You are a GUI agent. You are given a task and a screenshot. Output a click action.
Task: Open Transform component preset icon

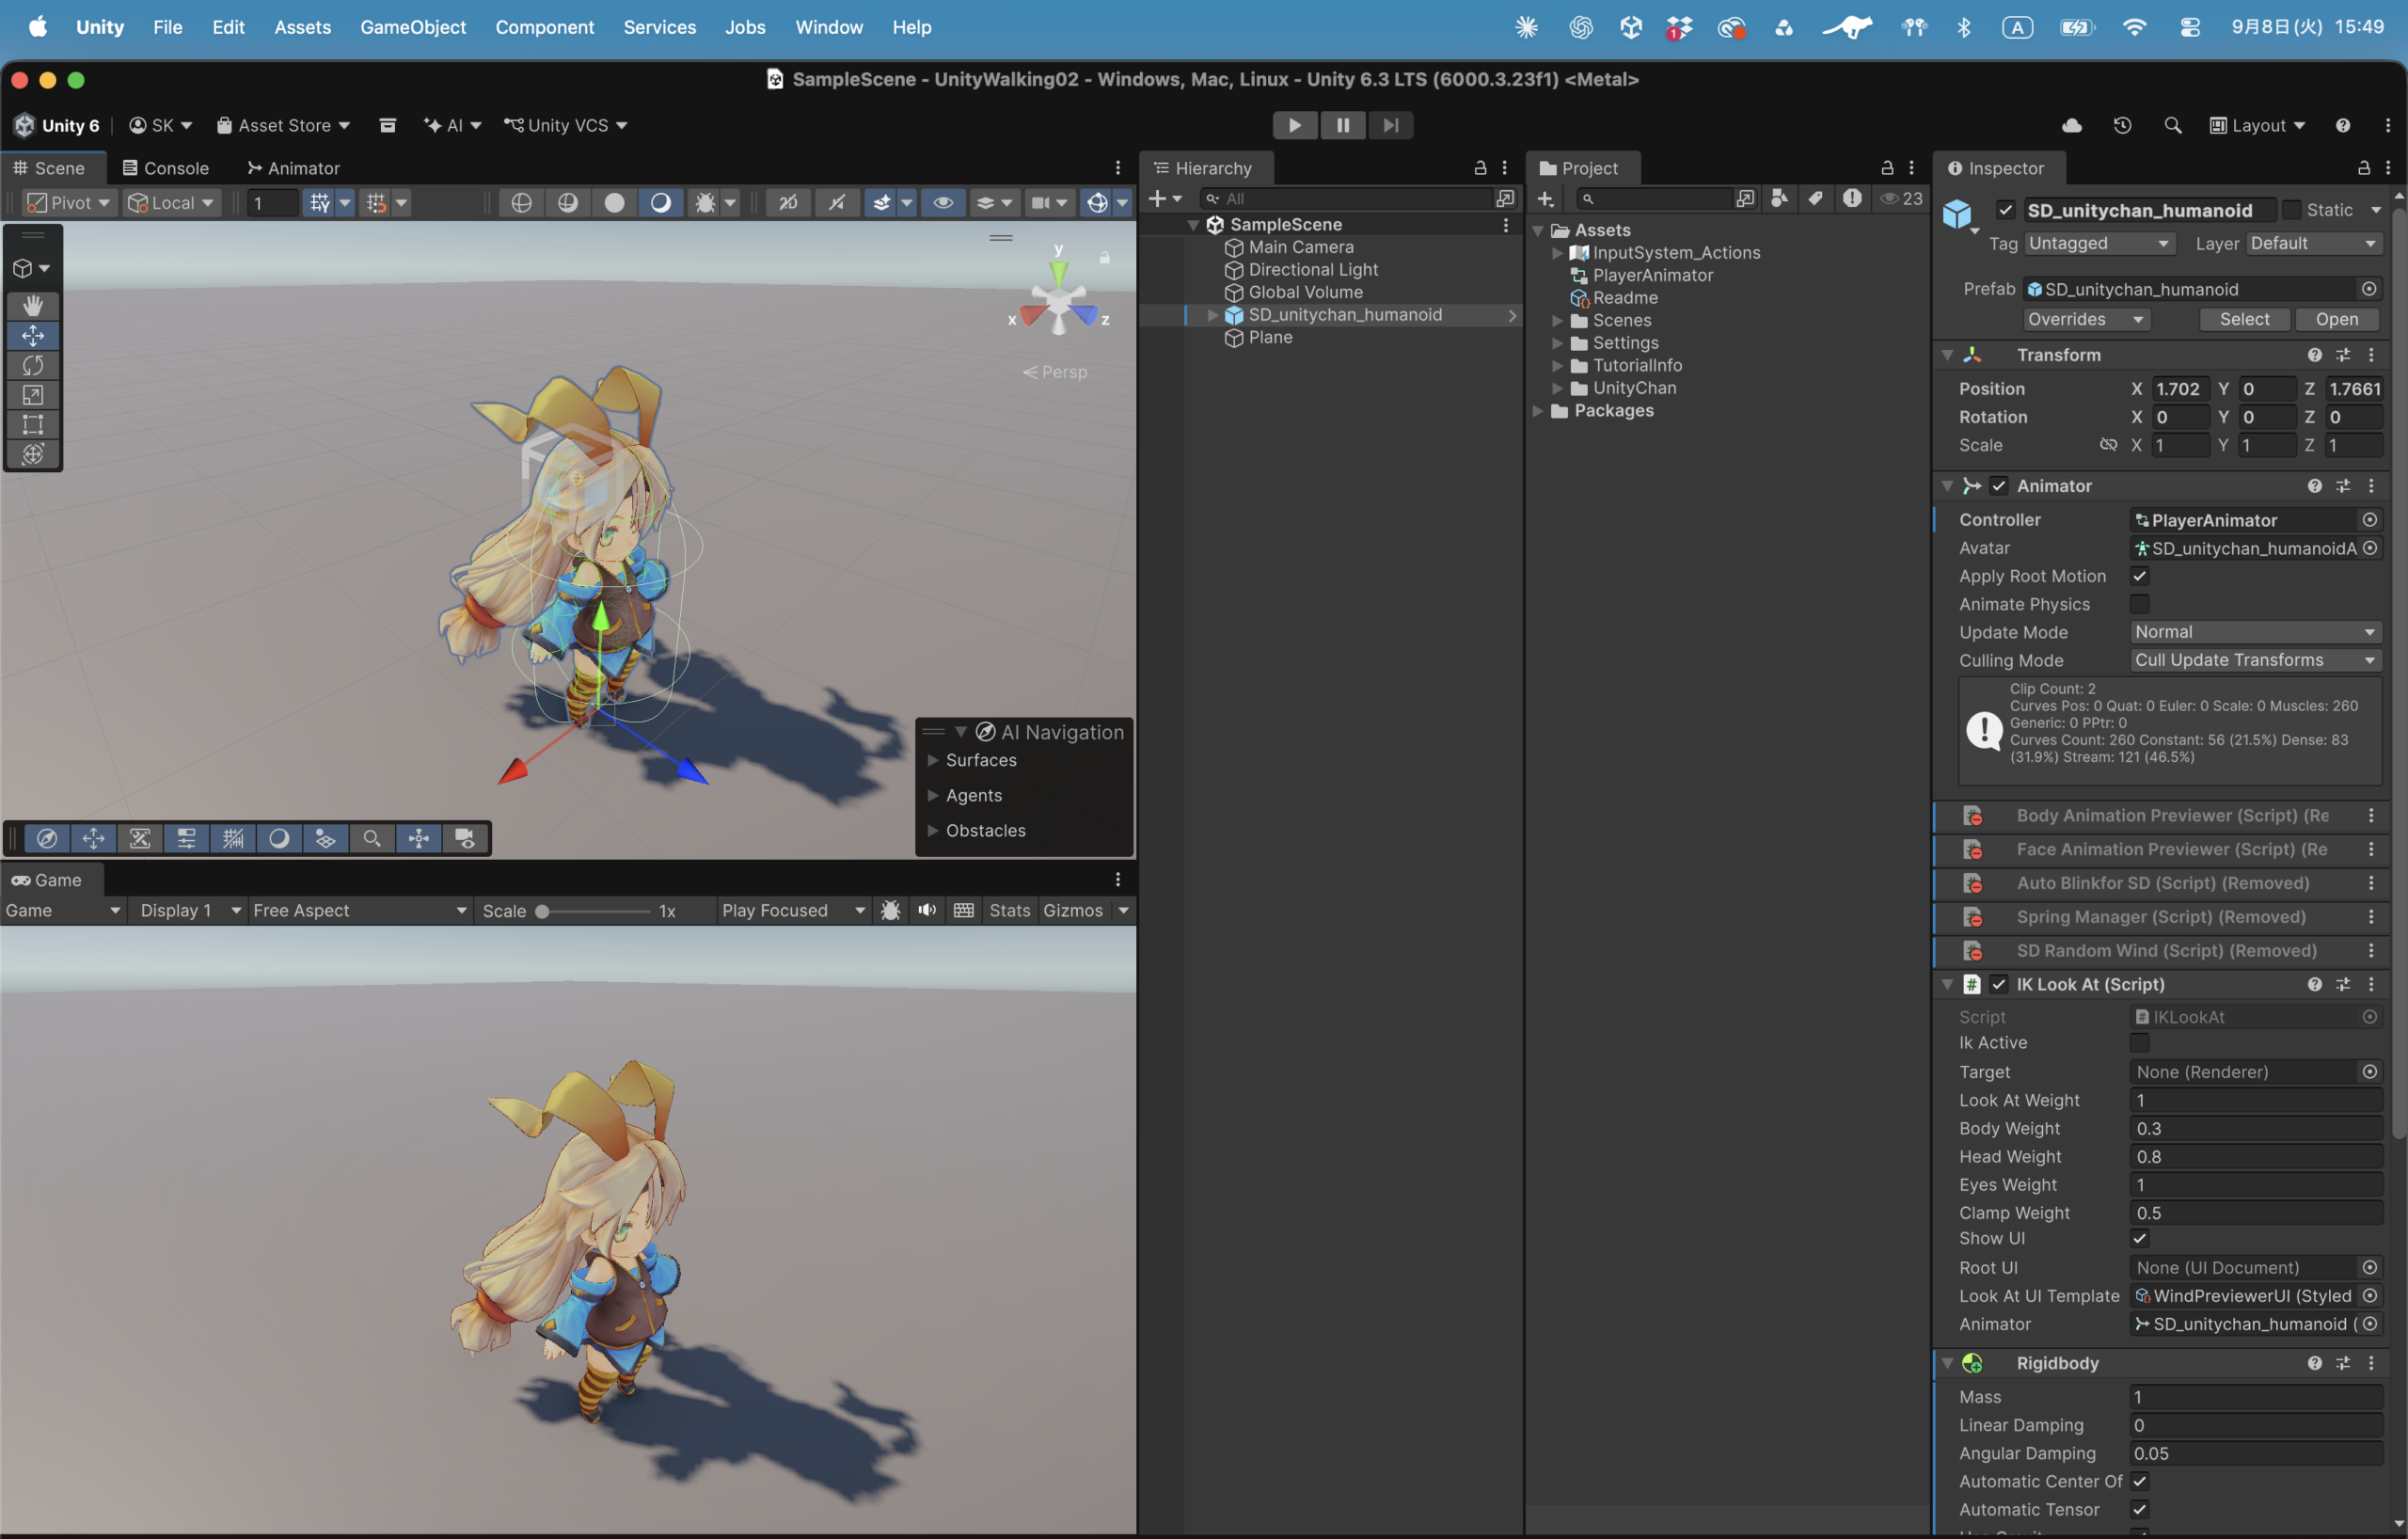[x=2343, y=355]
